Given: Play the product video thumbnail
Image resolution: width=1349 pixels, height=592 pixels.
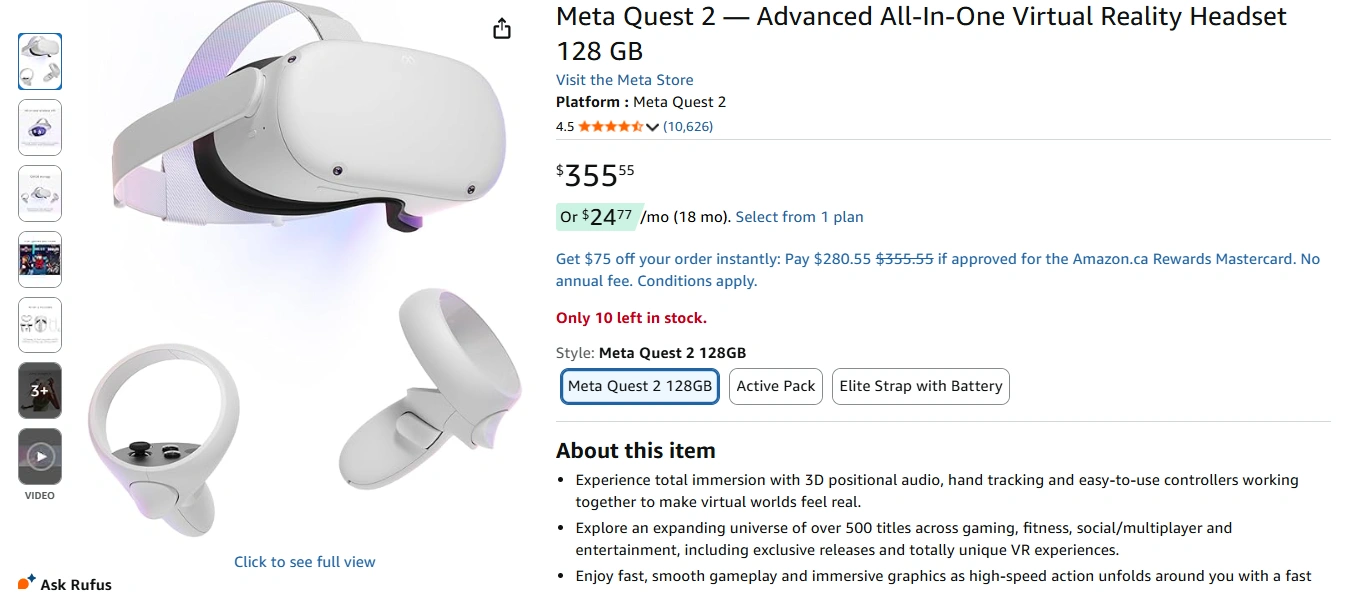Looking at the screenshot, I should pos(40,457).
